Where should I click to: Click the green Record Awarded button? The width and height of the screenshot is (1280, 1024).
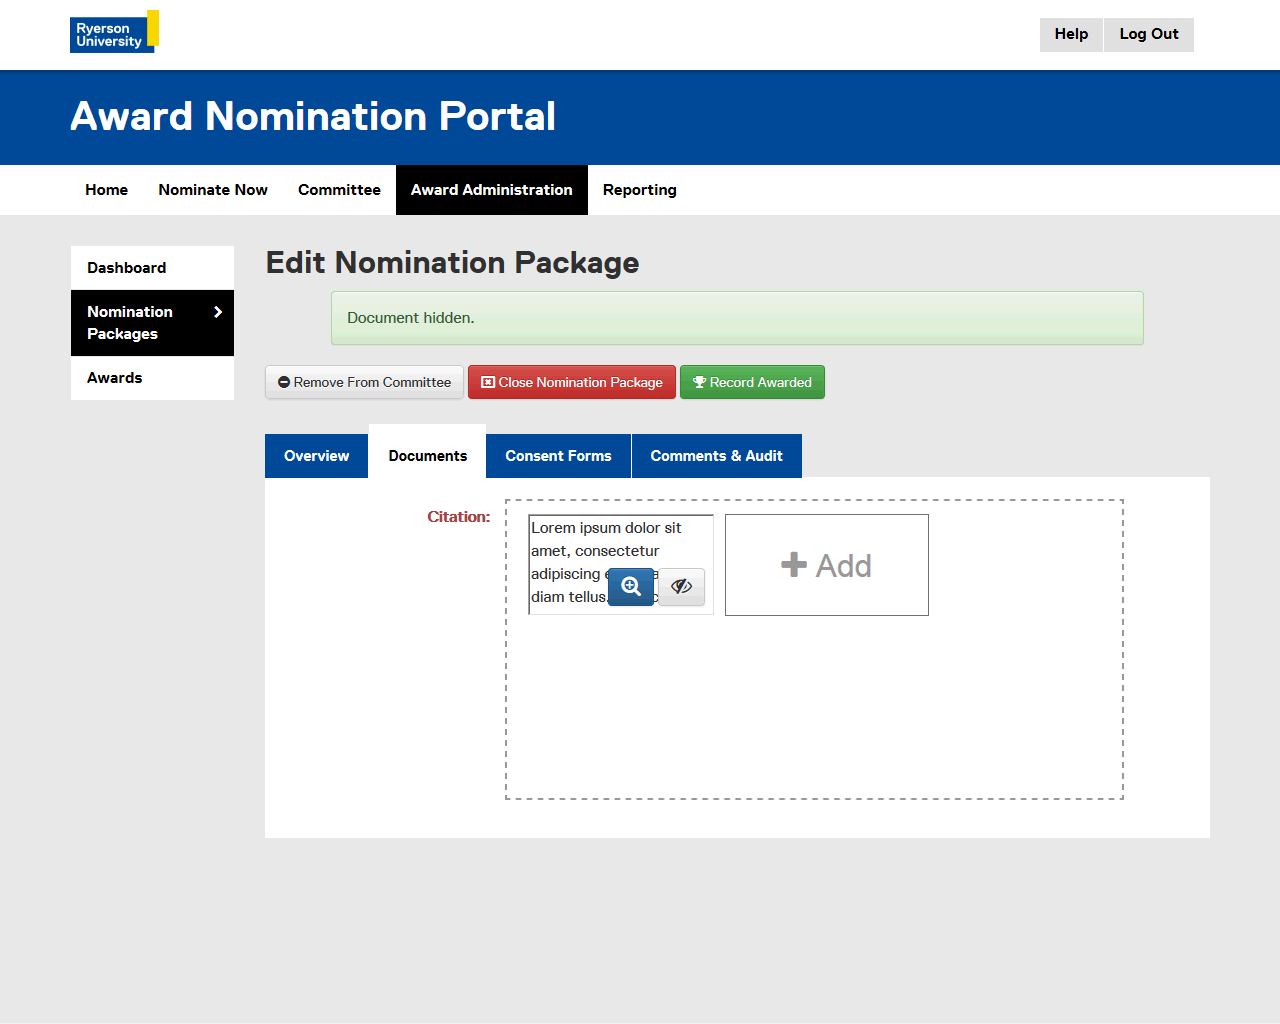pos(752,382)
